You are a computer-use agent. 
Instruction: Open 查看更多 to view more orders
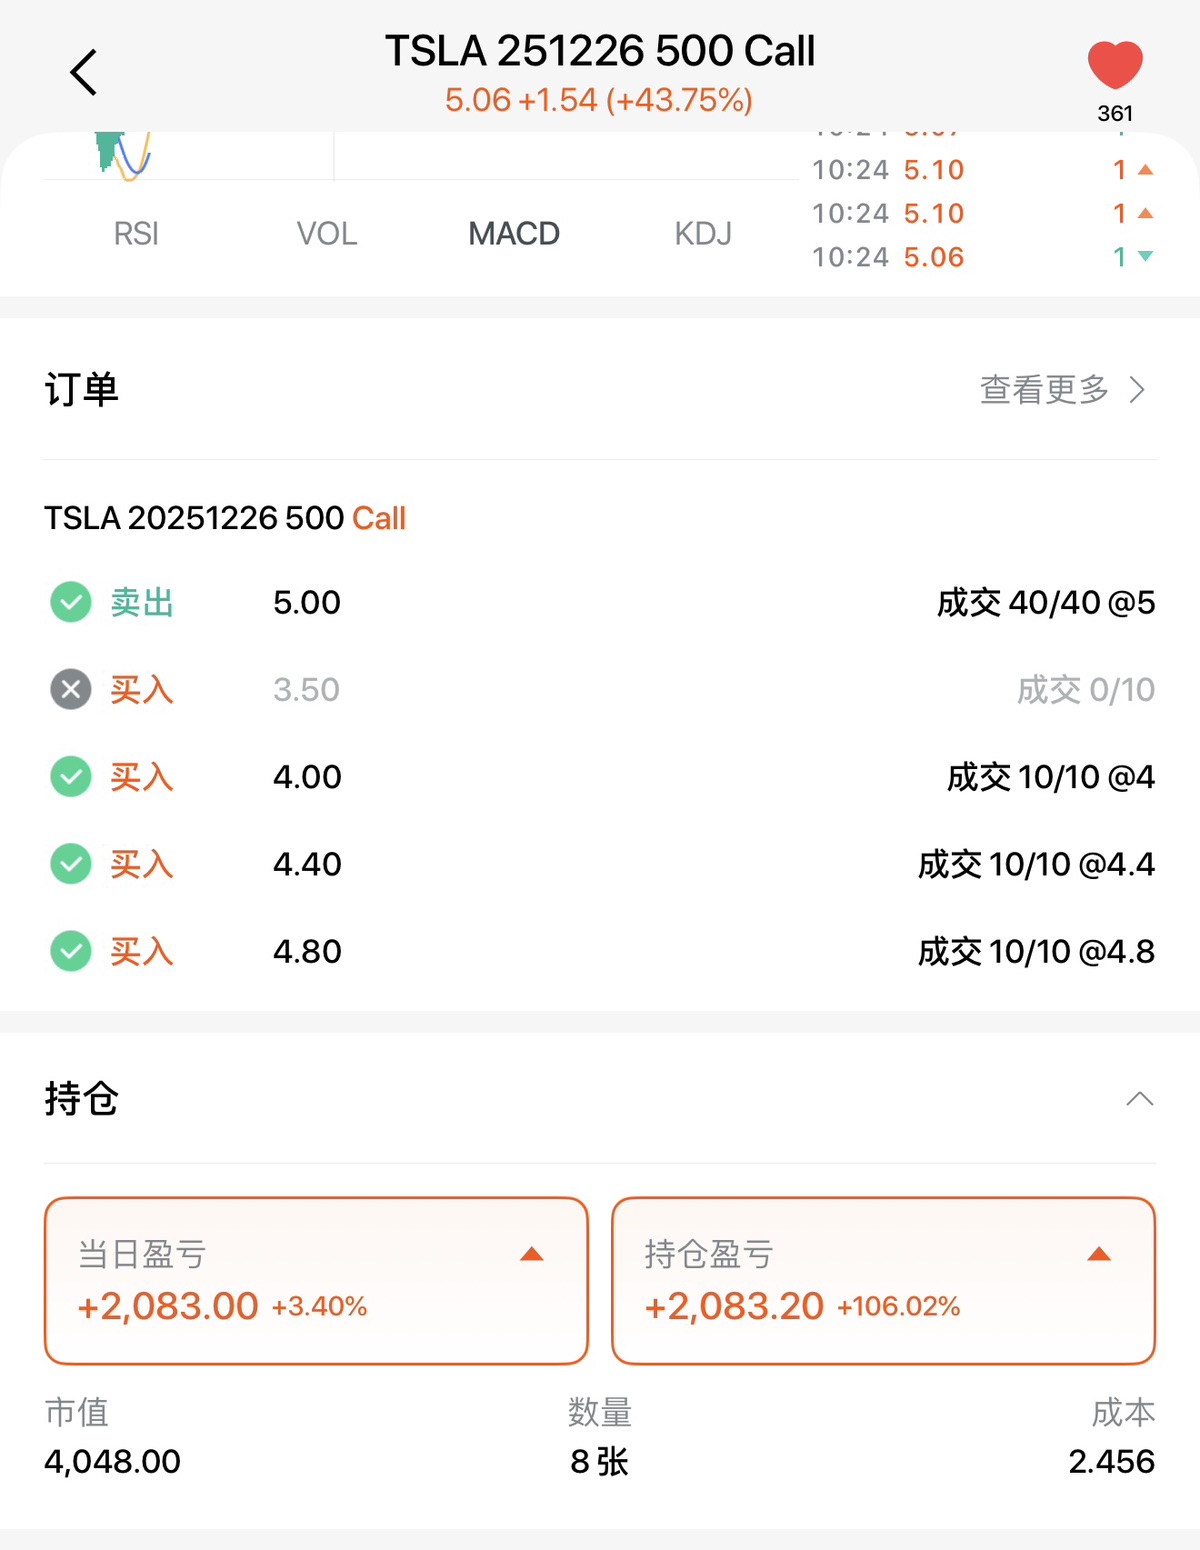1062,389
